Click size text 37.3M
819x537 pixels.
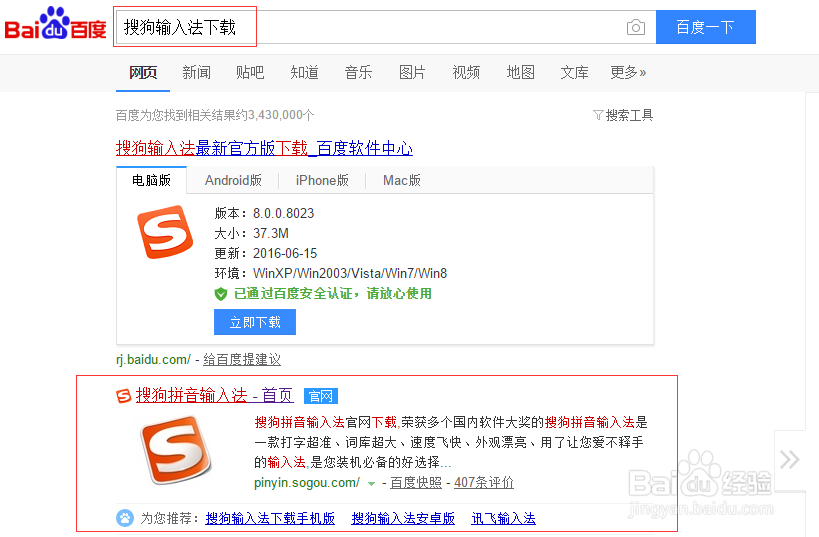271,233
